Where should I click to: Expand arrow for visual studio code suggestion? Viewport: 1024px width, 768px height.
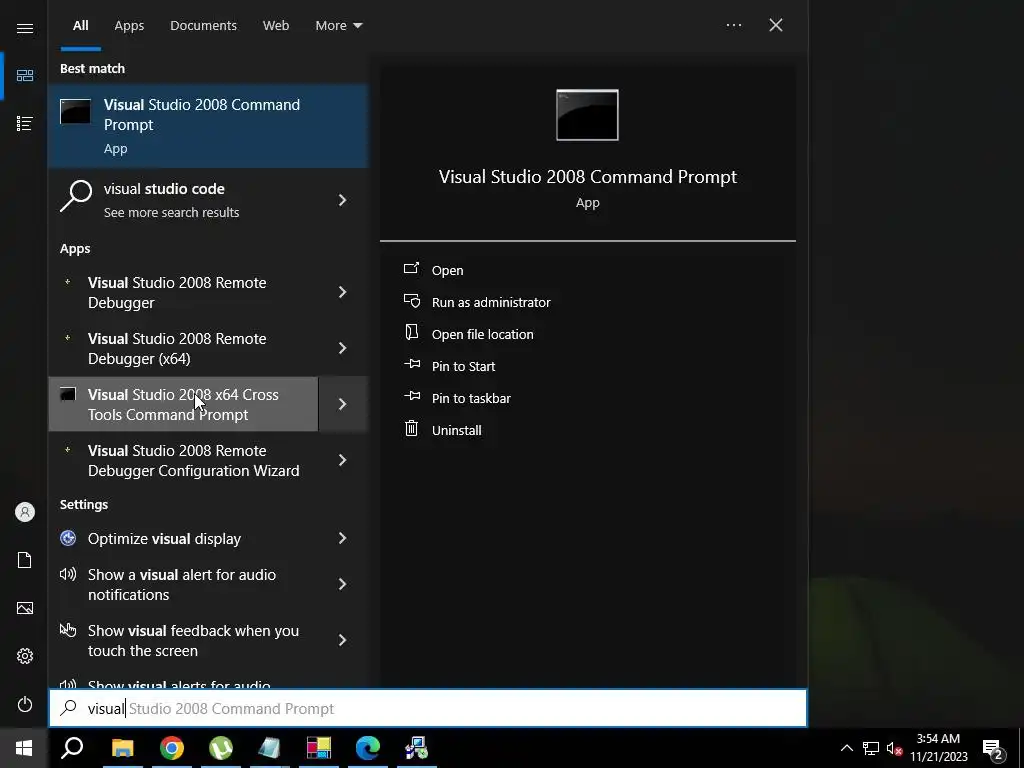[x=342, y=200]
